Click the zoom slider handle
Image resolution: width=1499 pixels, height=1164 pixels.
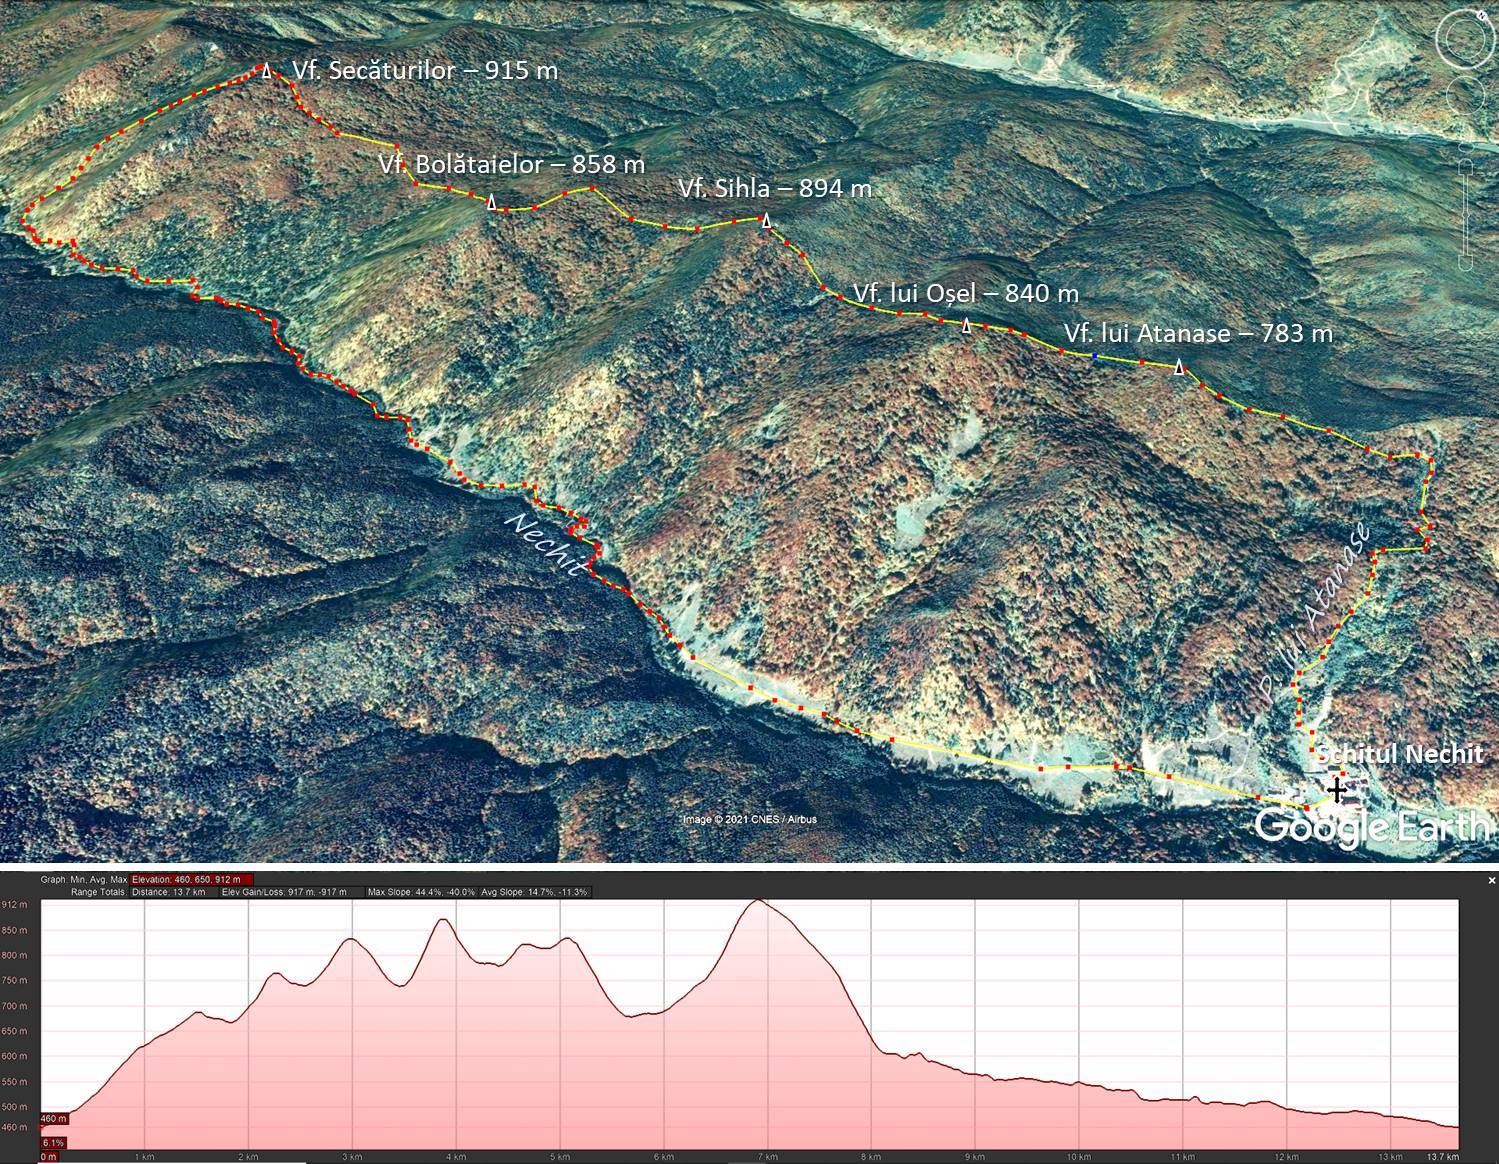click(1466, 212)
